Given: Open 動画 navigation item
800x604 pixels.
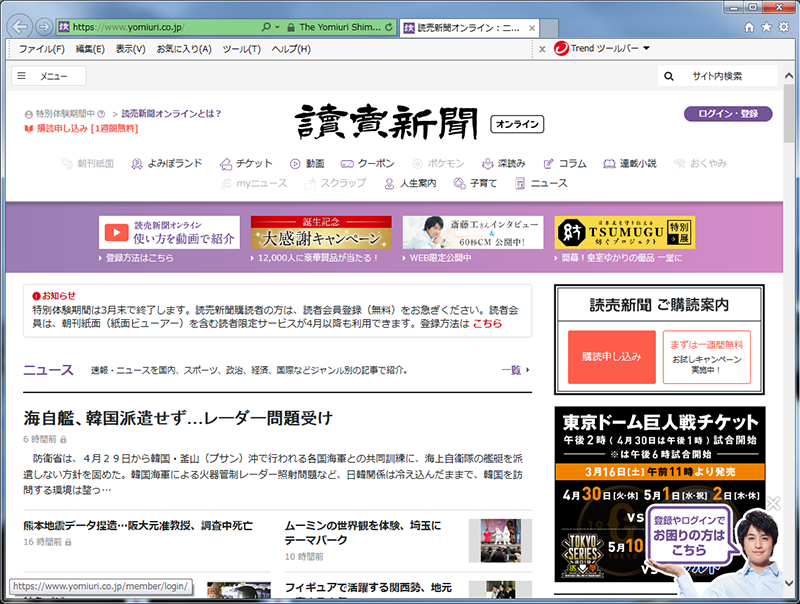Looking at the screenshot, I should pos(307,163).
